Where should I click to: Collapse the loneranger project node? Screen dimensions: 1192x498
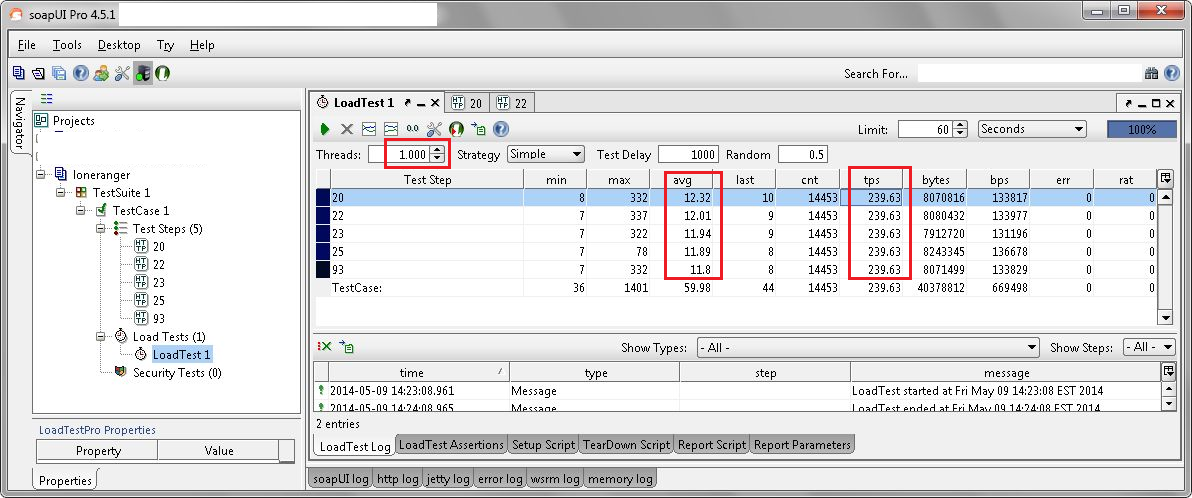coord(41,175)
